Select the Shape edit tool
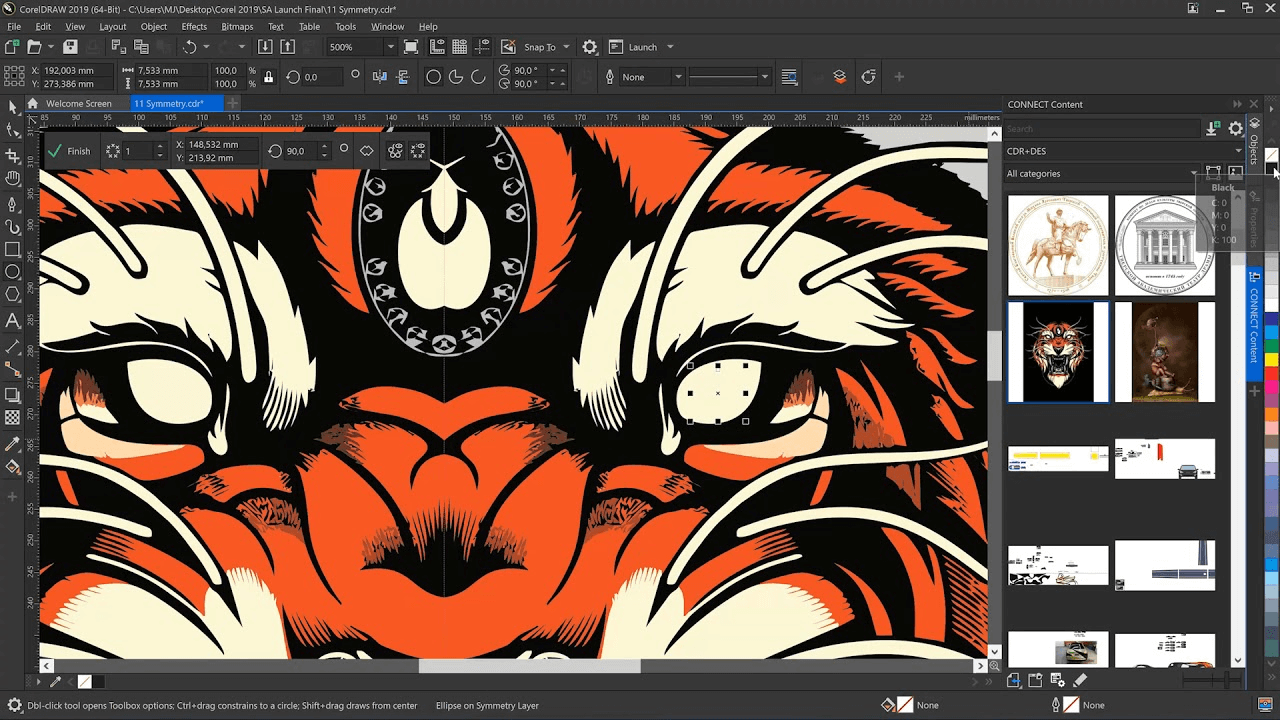The image size is (1280, 720). point(13,131)
